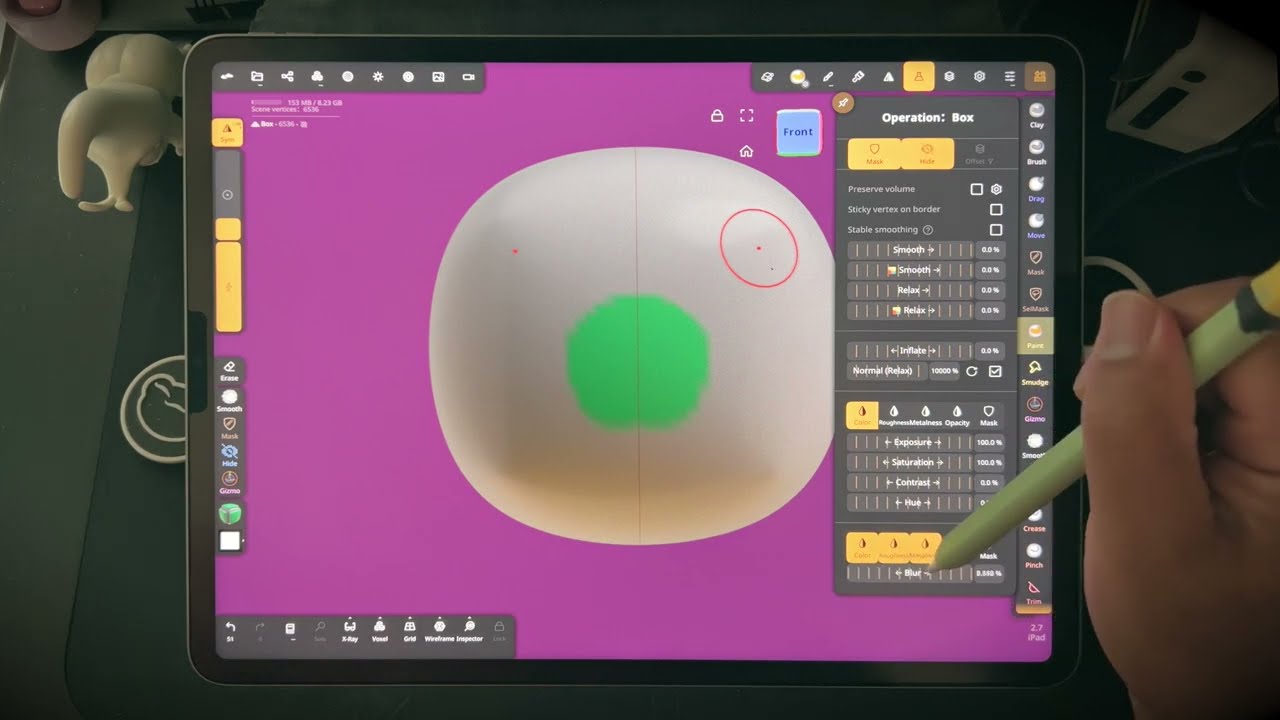Select the Mask tool in right sidebar
The height and width of the screenshot is (720, 1280).
point(1036,263)
